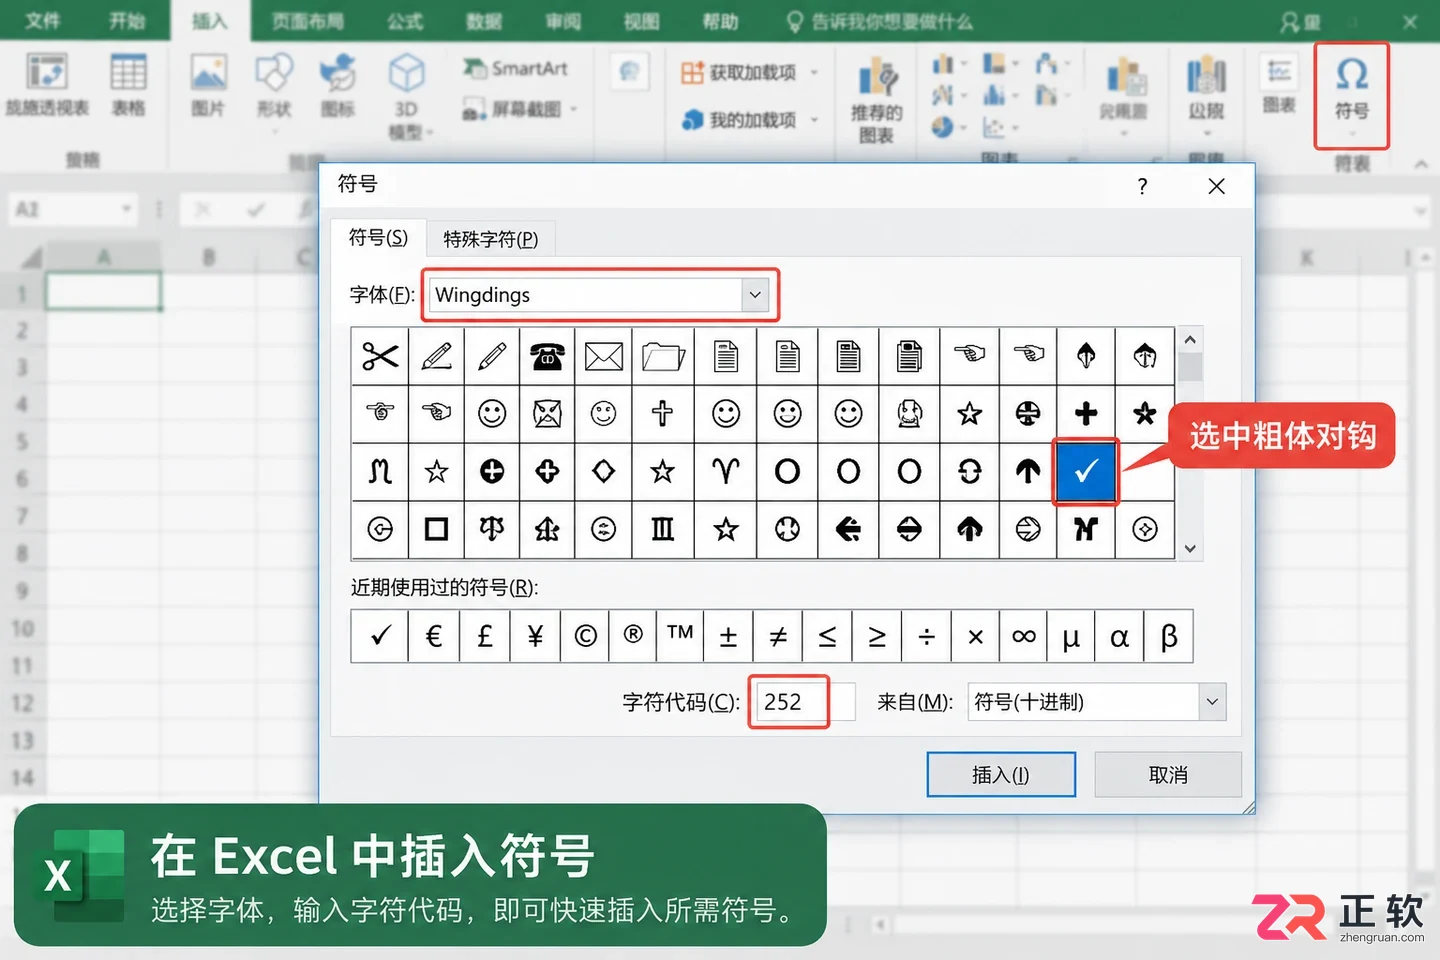Pick the euro sign from recently used symbols
Screen dimensions: 1440x960
click(433, 637)
